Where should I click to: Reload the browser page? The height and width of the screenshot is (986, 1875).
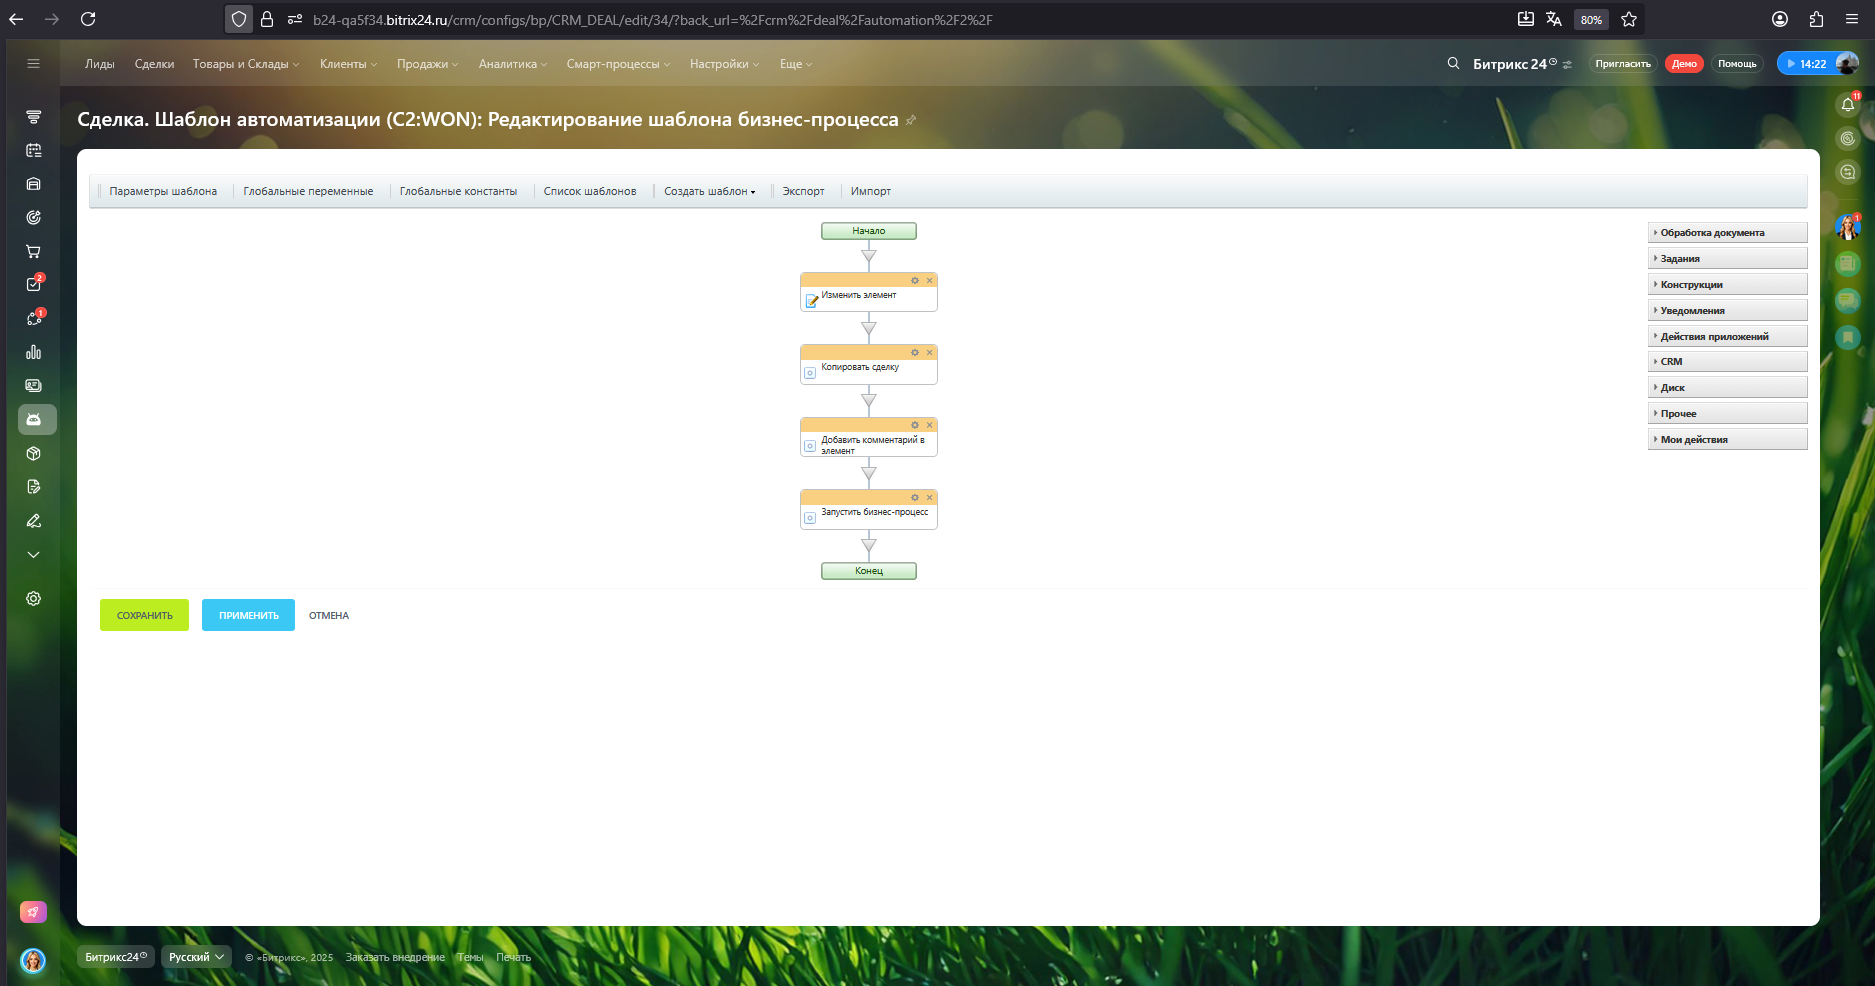tap(88, 19)
